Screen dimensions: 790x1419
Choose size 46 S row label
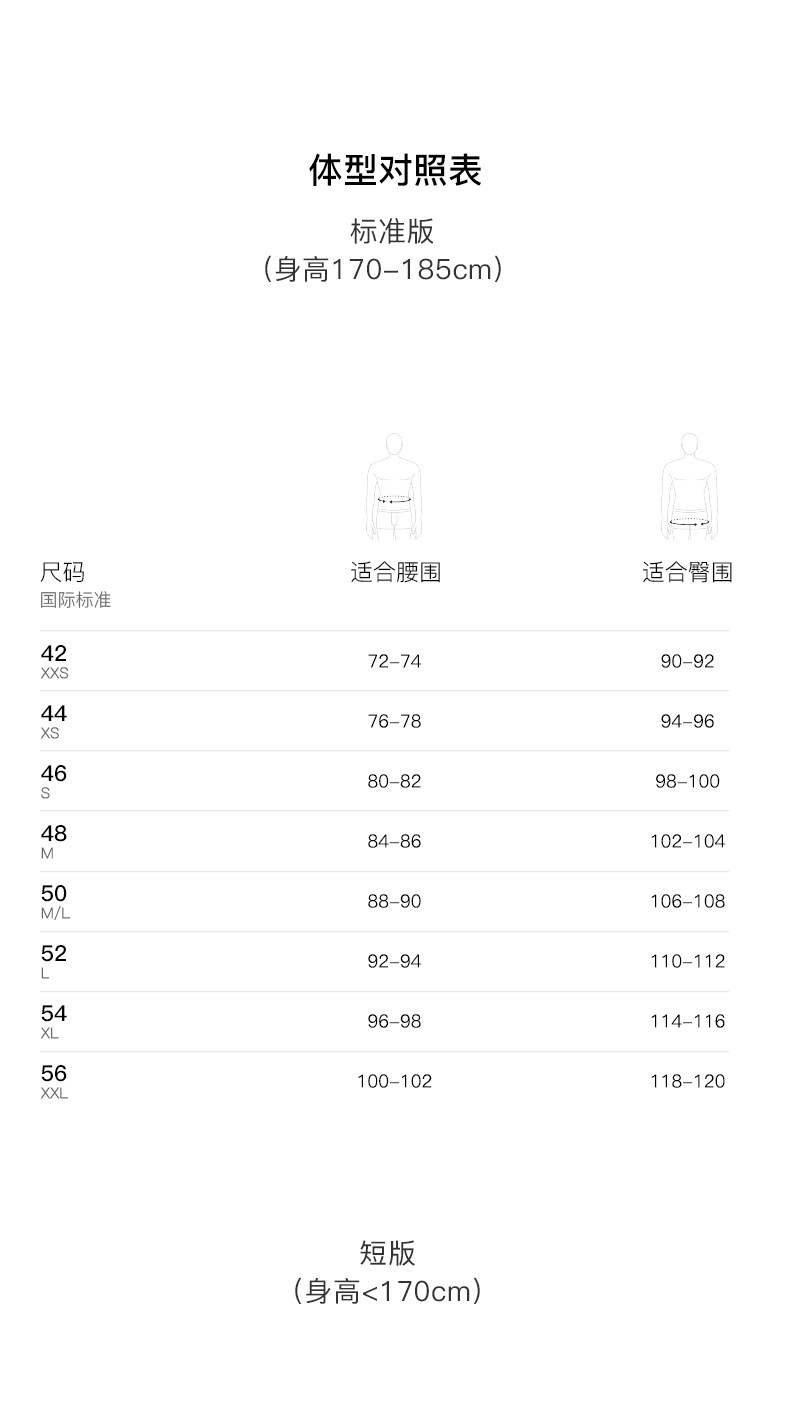[x=53, y=780]
